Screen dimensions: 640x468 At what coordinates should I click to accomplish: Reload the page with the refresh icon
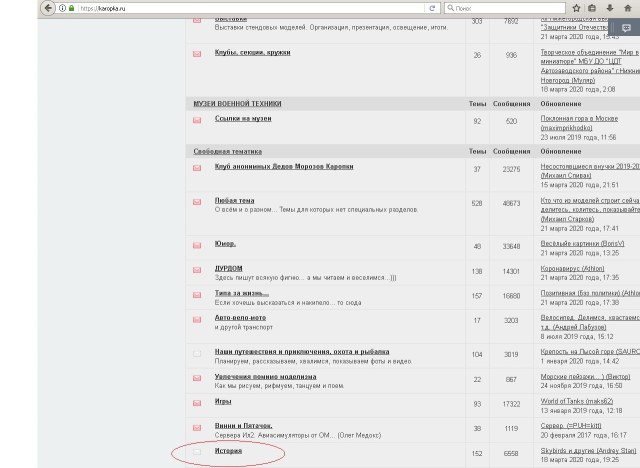tap(431, 8)
